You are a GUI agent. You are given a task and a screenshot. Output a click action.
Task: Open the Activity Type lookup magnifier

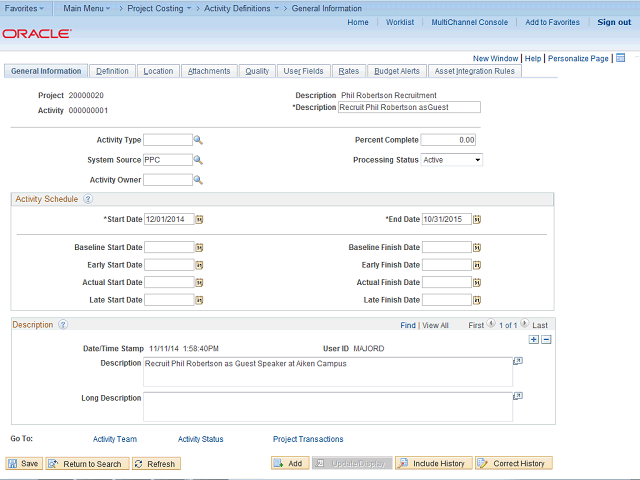(198, 140)
